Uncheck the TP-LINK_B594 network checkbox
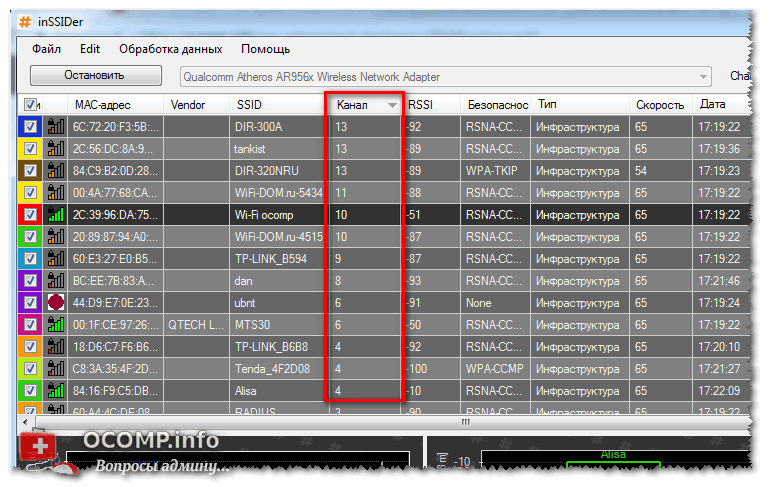 coord(30,259)
